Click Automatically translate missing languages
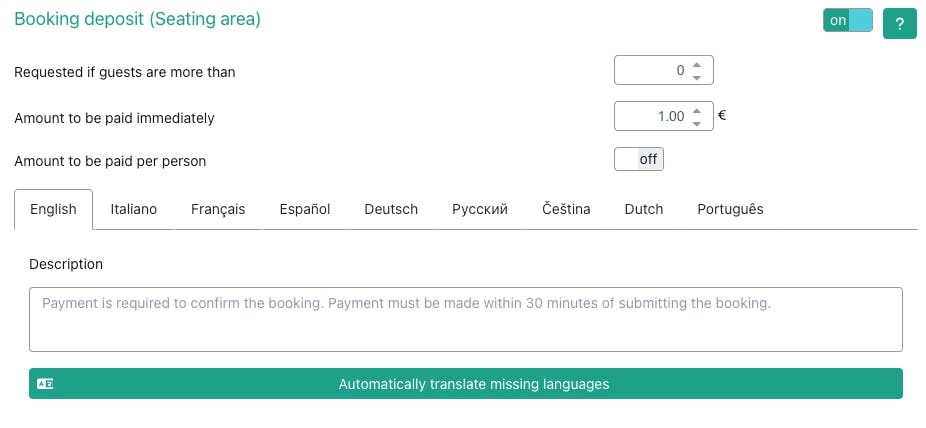926x428 pixels. [x=466, y=384]
